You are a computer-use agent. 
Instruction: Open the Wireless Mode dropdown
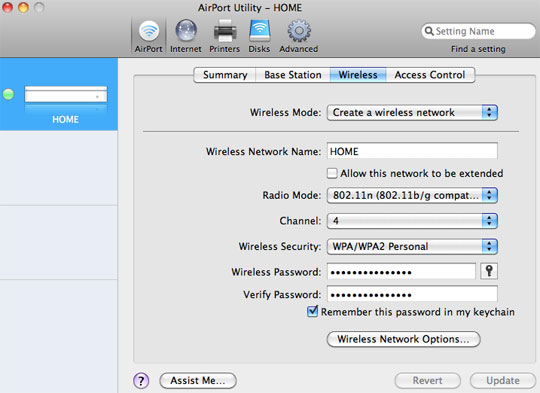412,113
